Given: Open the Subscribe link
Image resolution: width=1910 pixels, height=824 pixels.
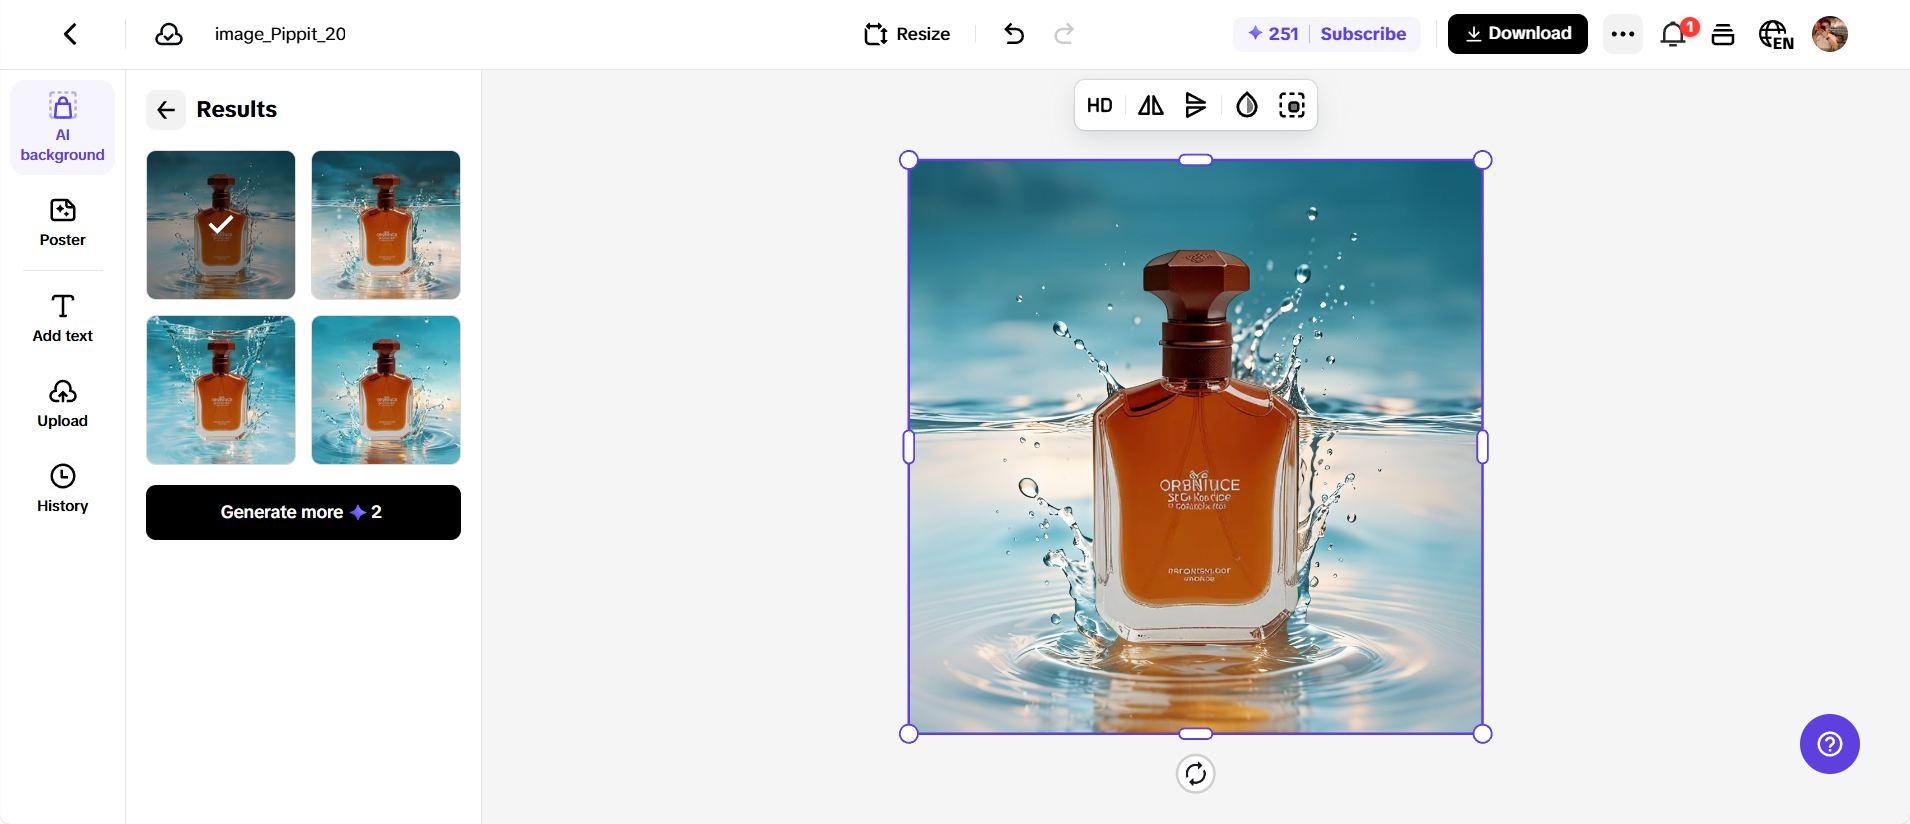Looking at the screenshot, I should point(1363,34).
